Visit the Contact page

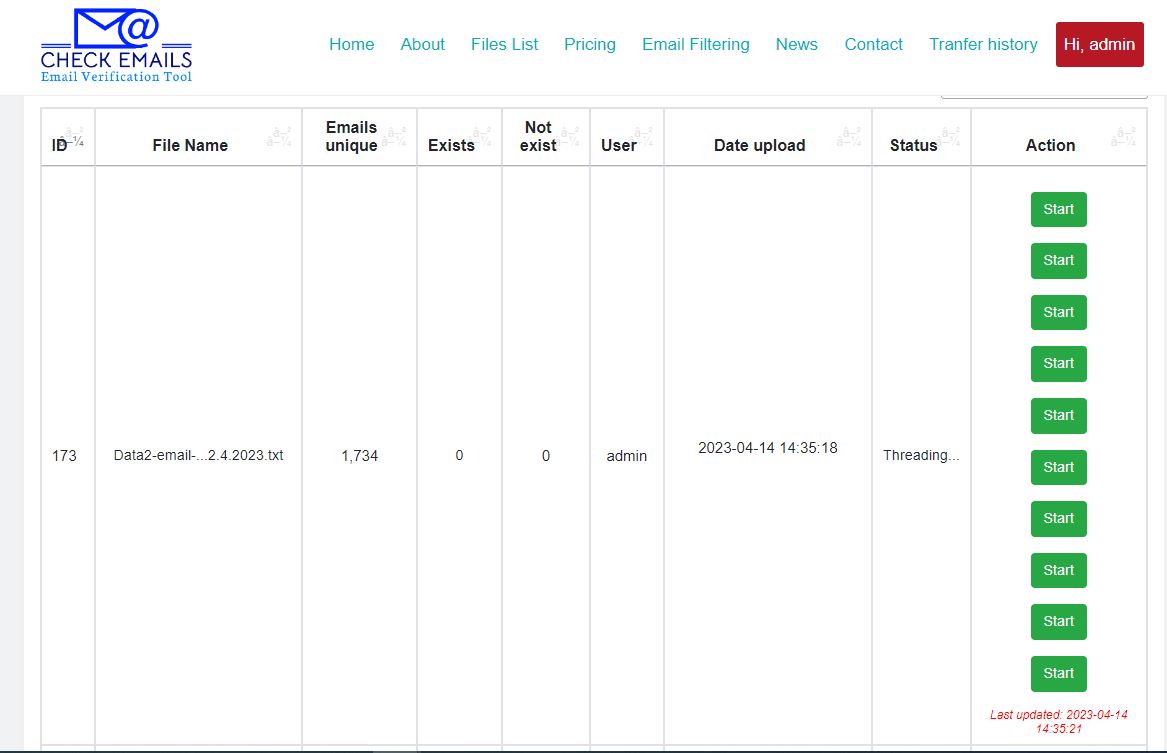873,45
